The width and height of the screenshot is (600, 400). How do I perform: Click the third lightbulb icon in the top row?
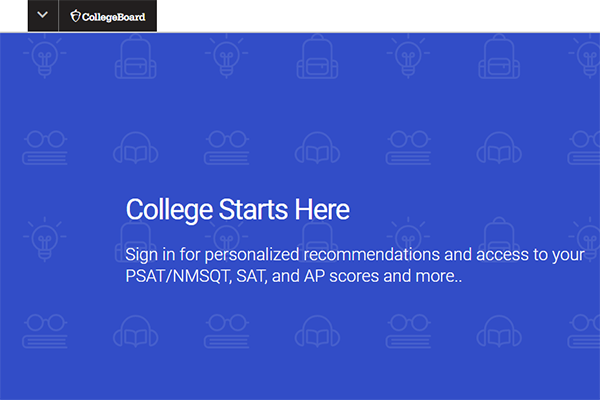tap(406, 56)
